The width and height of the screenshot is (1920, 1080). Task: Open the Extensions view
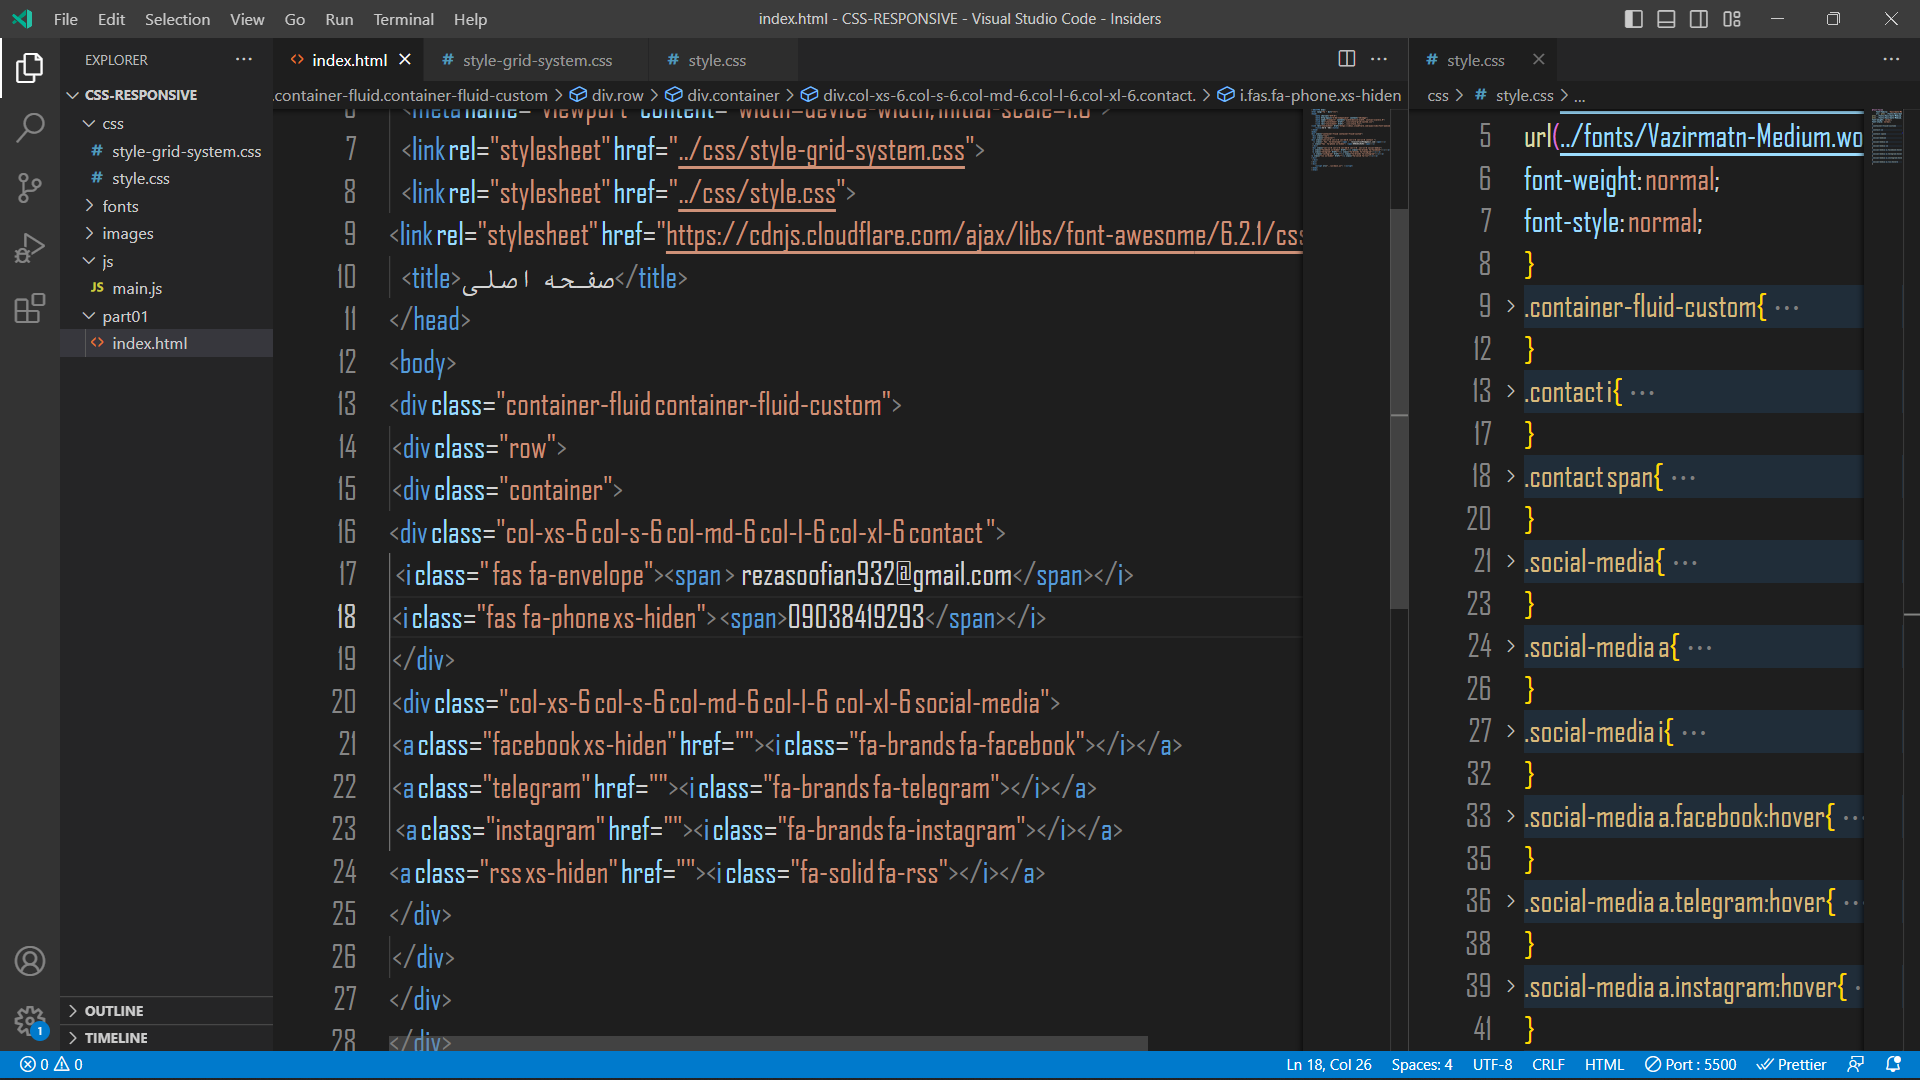coord(30,308)
